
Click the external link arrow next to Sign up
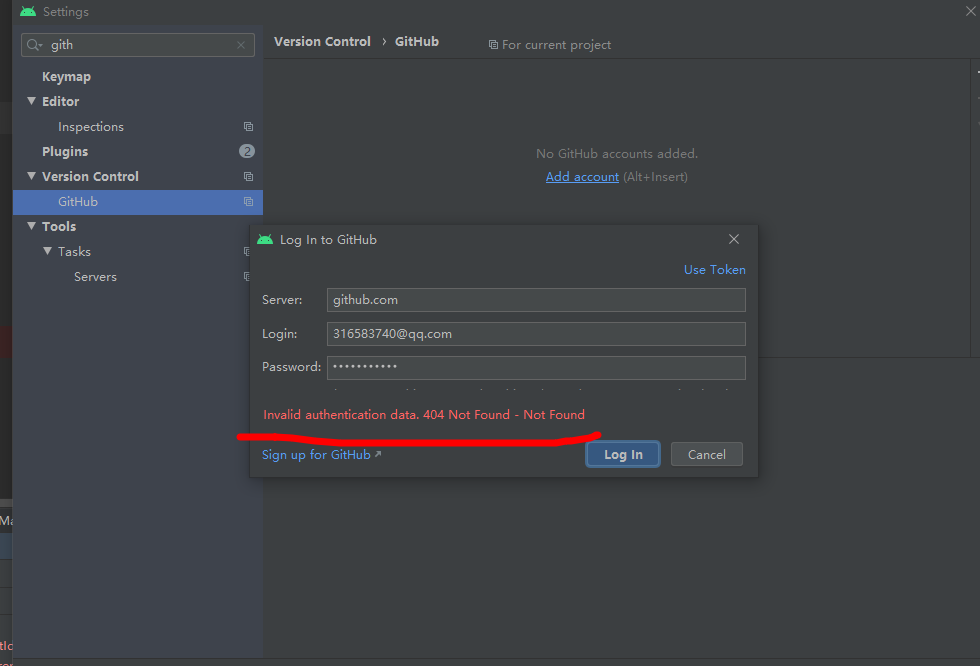coord(378,454)
